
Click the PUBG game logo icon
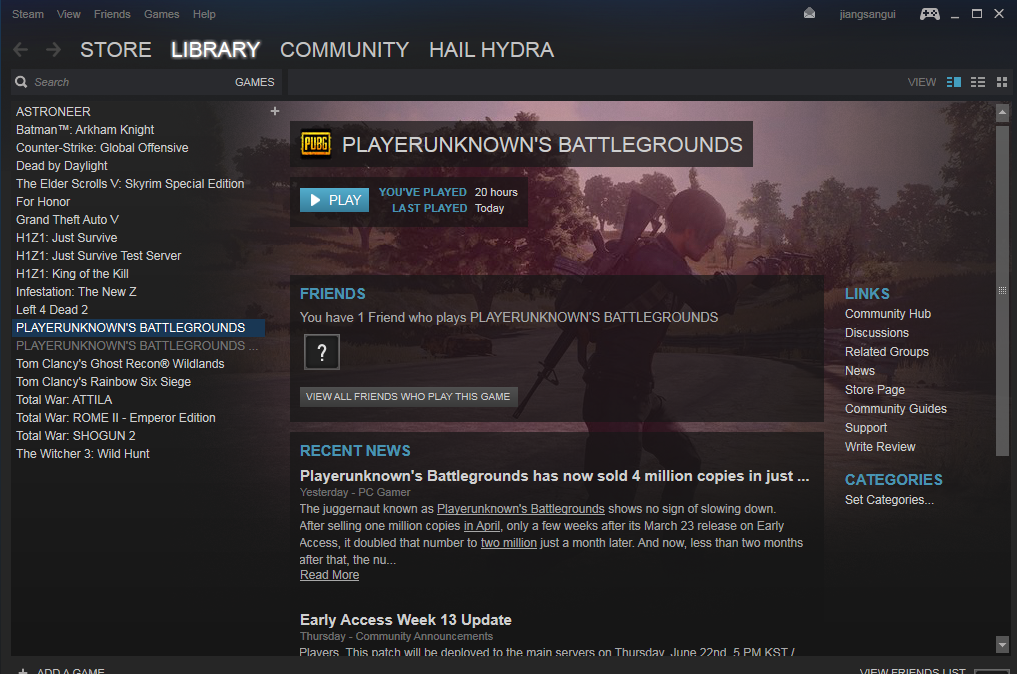coord(316,144)
